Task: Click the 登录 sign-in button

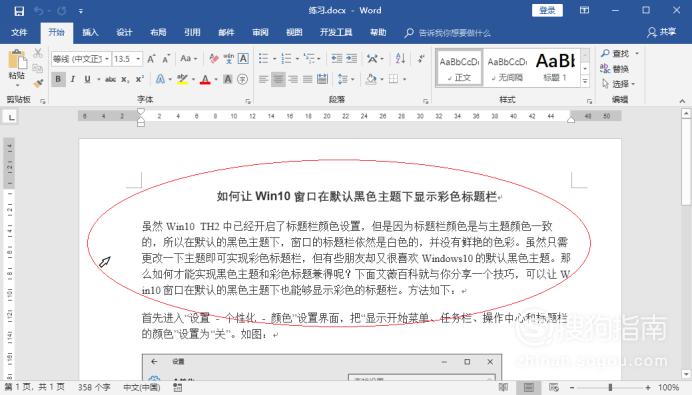Action: point(547,11)
